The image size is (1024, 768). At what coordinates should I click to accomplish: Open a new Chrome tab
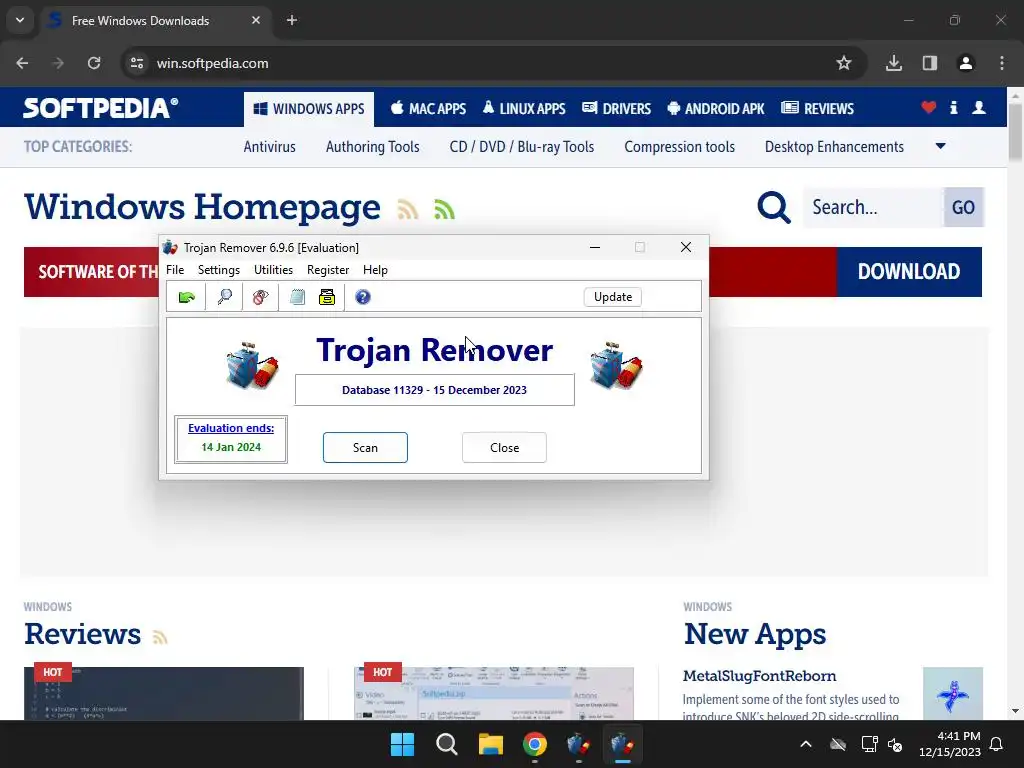click(292, 20)
